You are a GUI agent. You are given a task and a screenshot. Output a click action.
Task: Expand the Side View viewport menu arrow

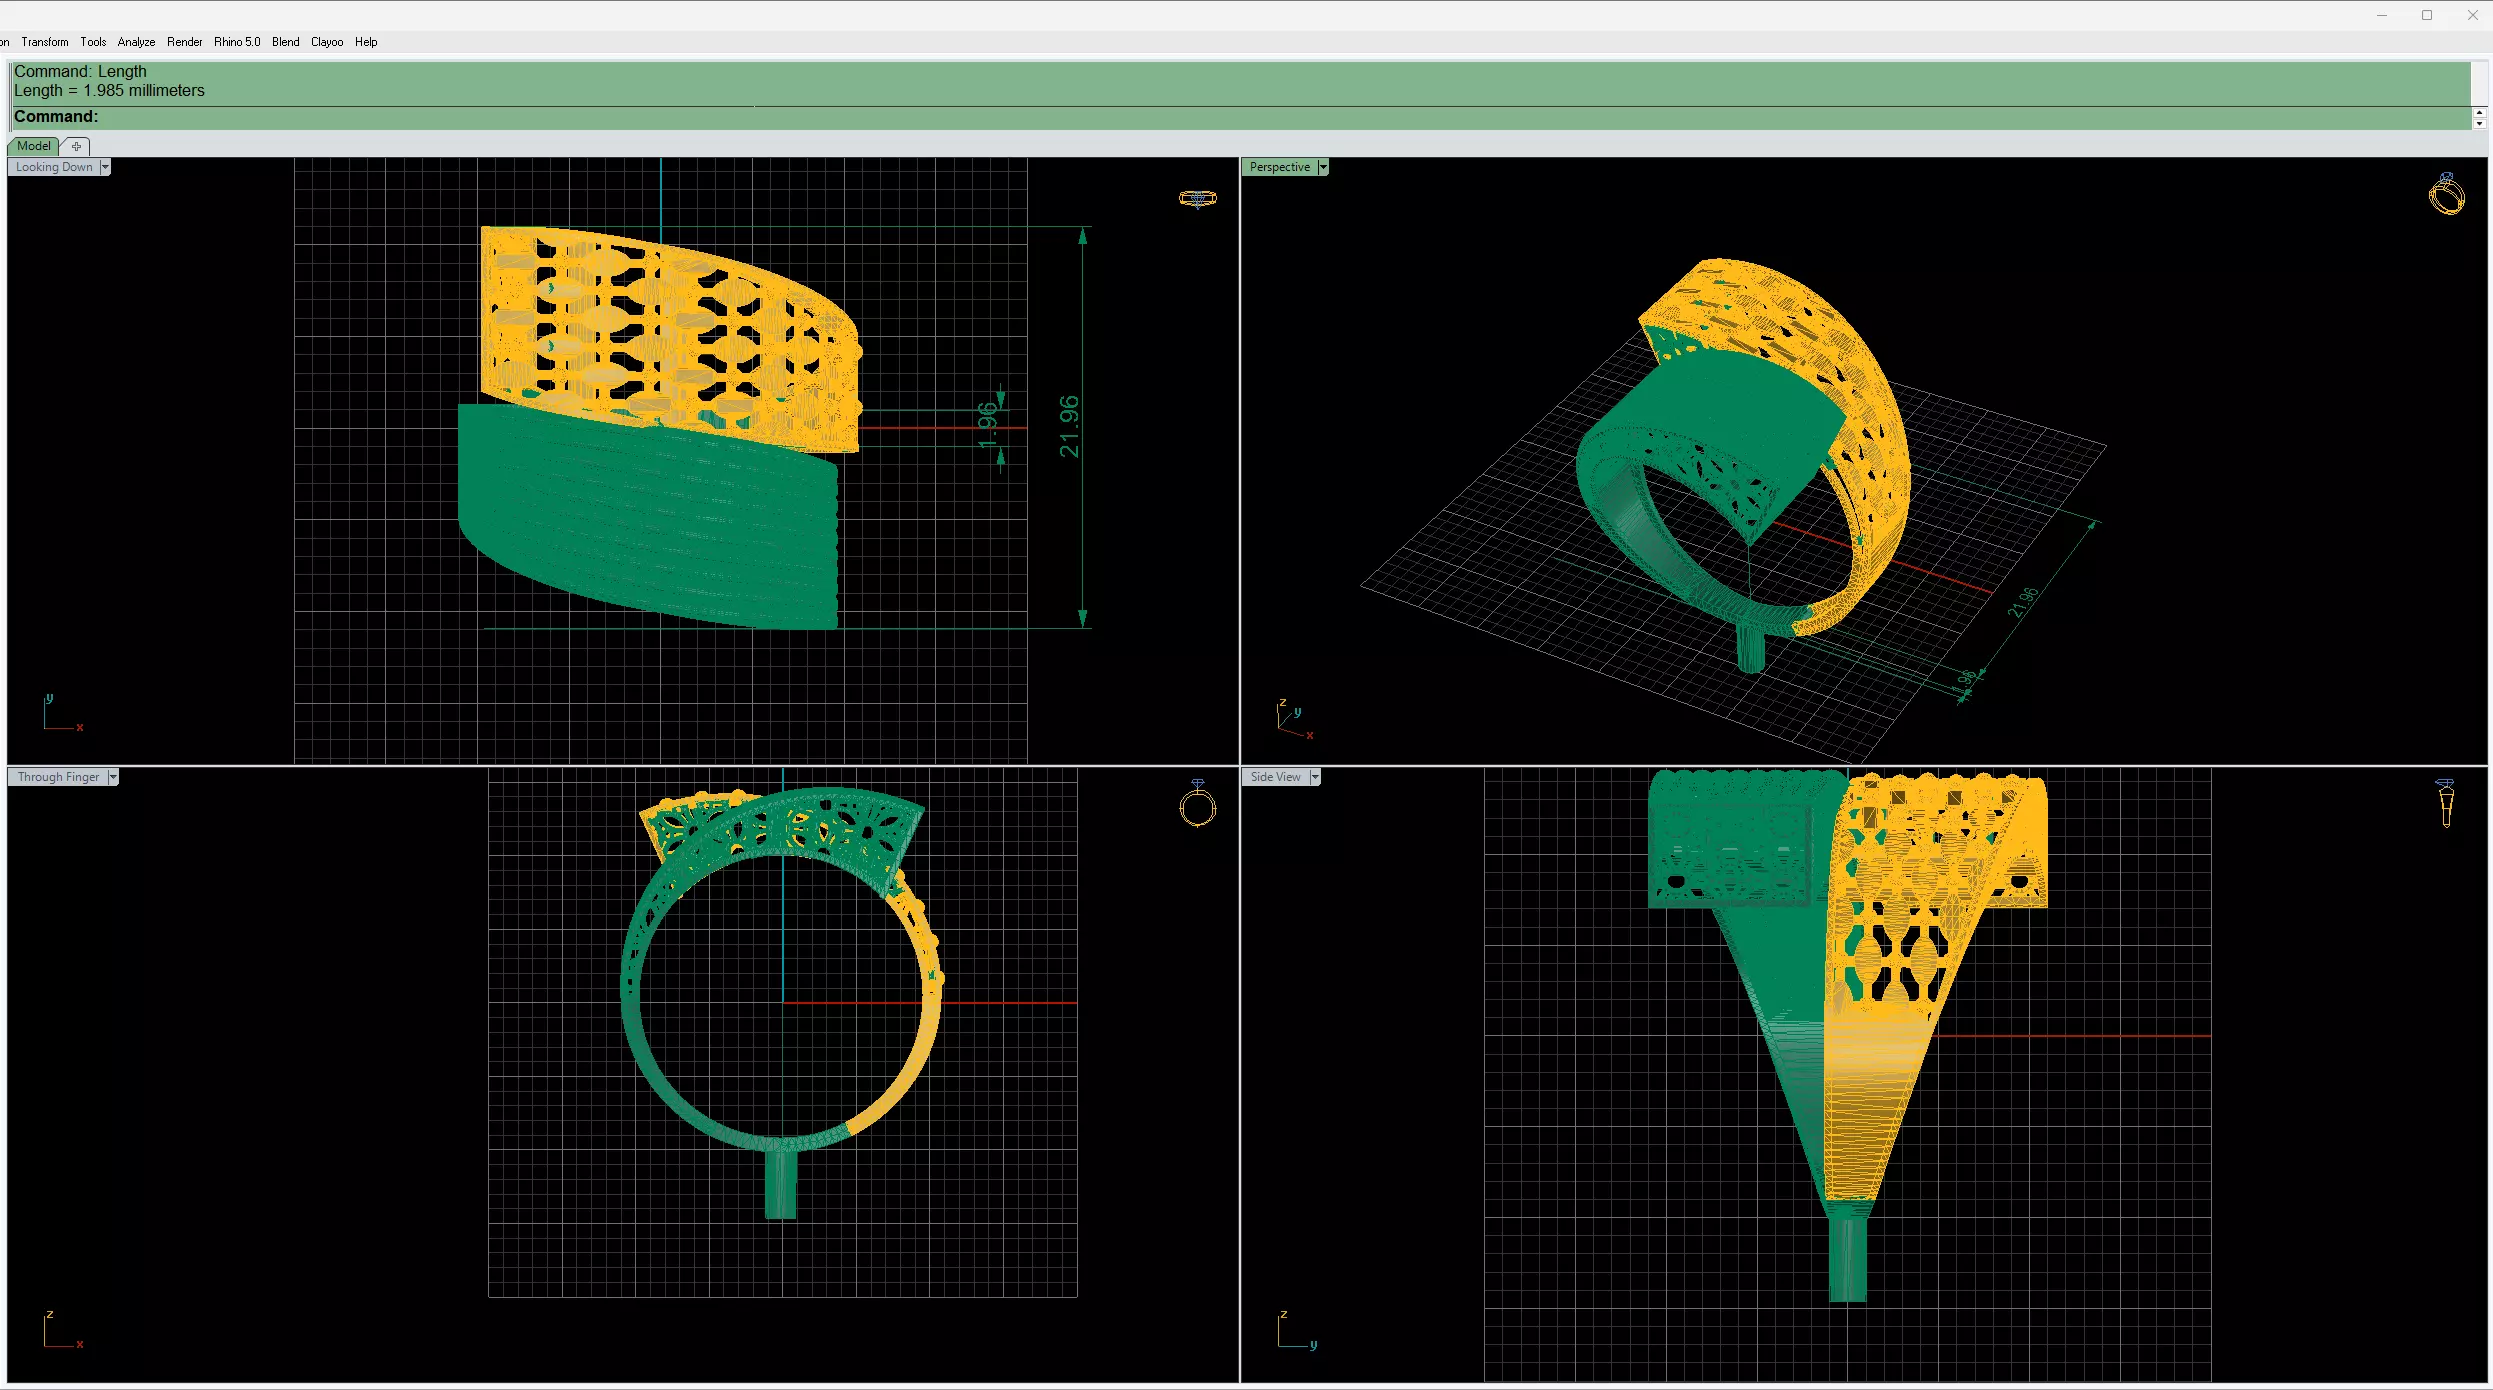pyautogui.click(x=1315, y=777)
